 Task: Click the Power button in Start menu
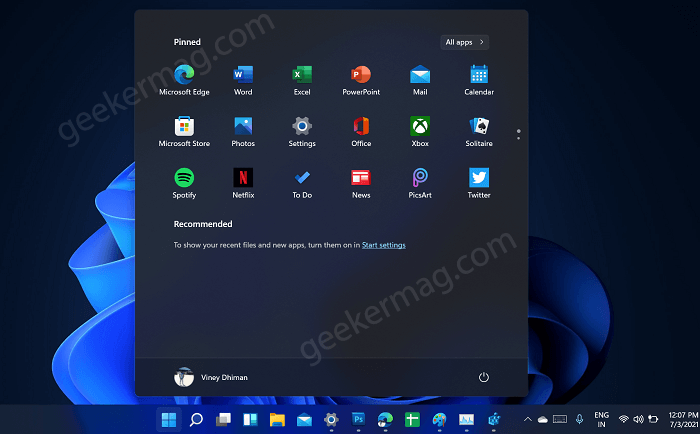click(483, 377)
